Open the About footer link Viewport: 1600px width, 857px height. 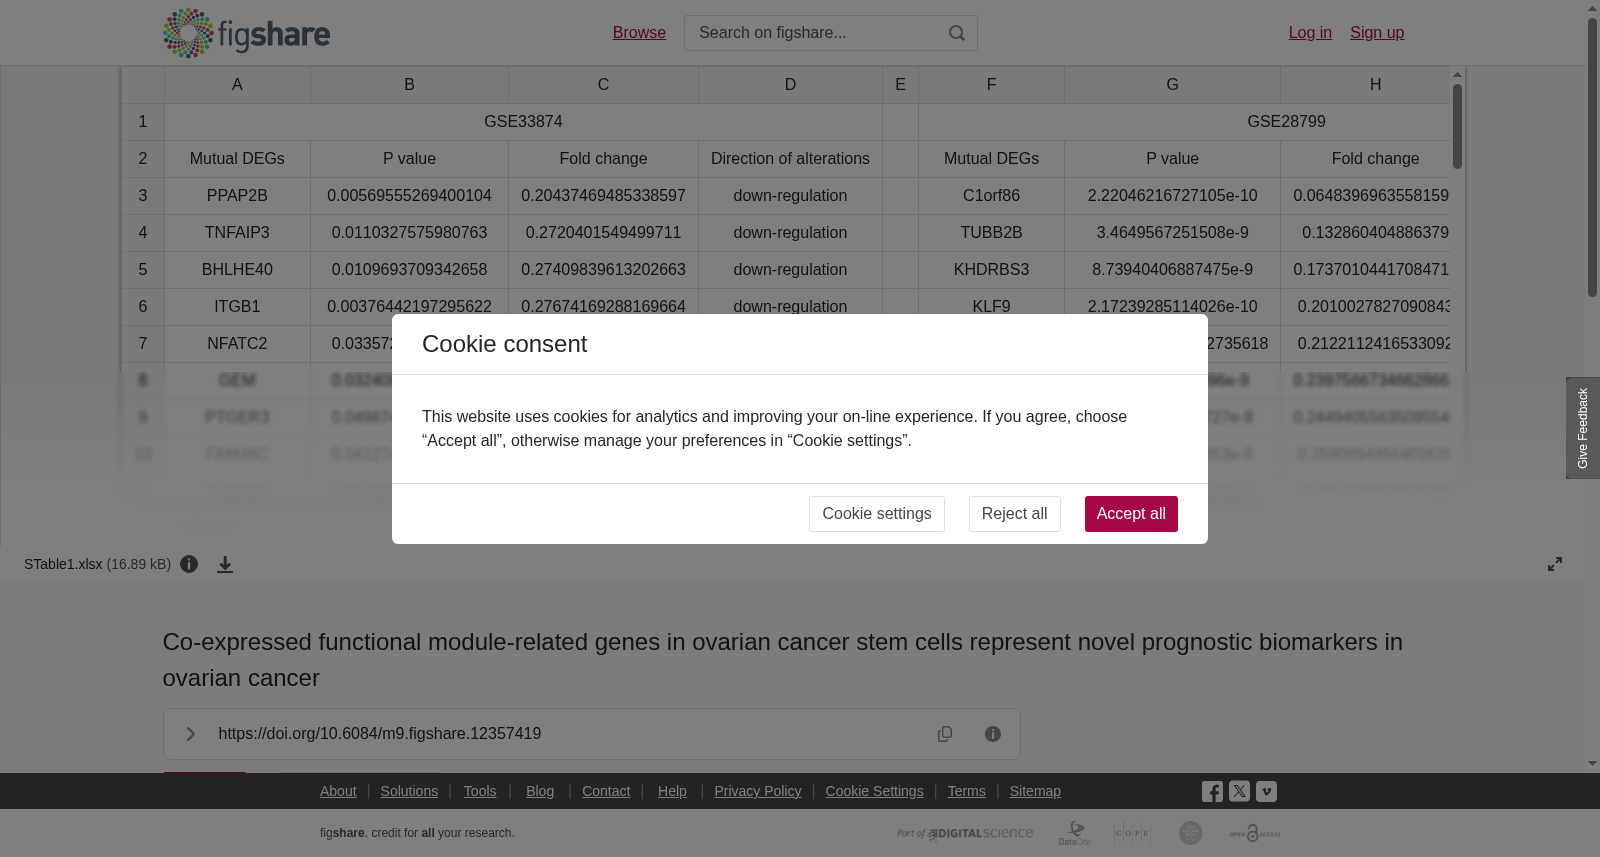[x=338, y=791]
